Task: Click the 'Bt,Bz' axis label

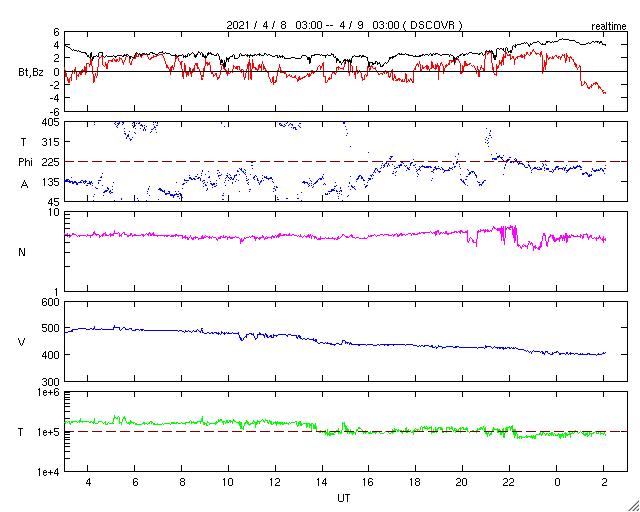Action: 31,74
